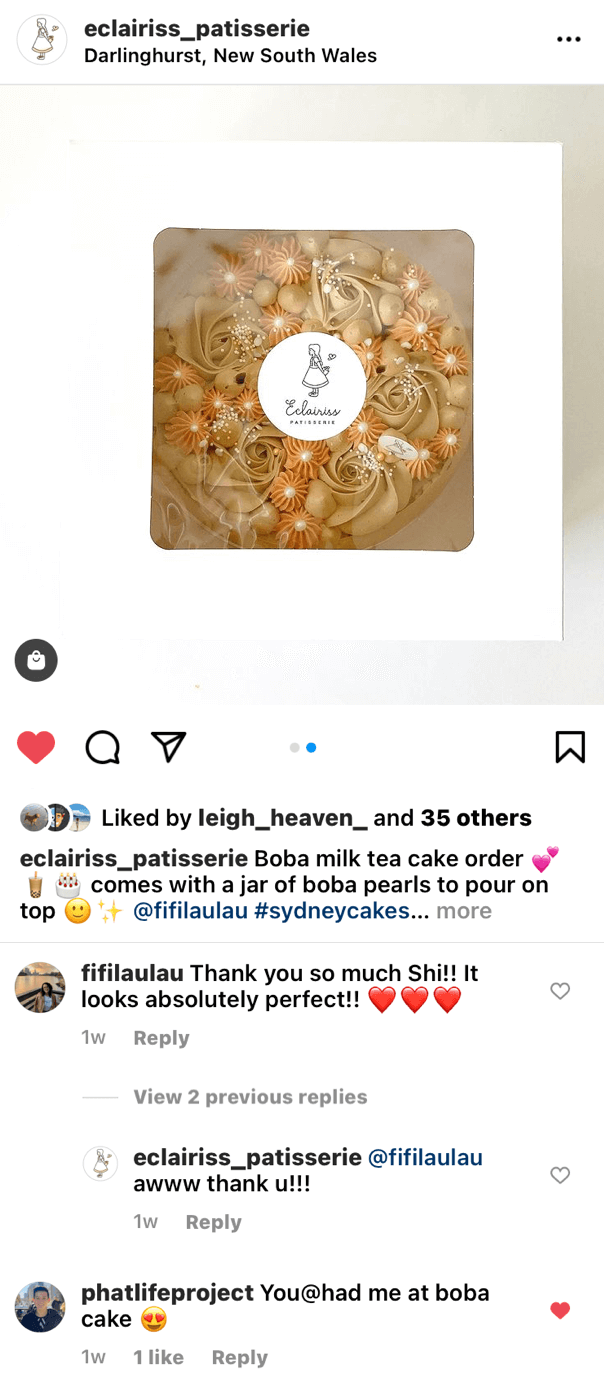Share the post with the paper plane icon
Image resolution: width=604 pixels, height=1376 pixels.
(x=168, y=747)
